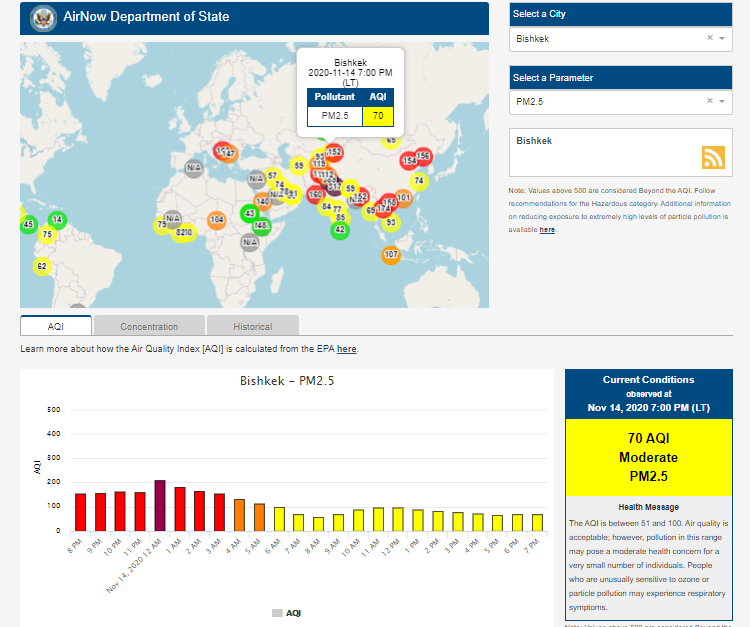Screen dimensions: 750x627
Task: Clear the PM2.5 parameter selection
Action: [709, 101]
